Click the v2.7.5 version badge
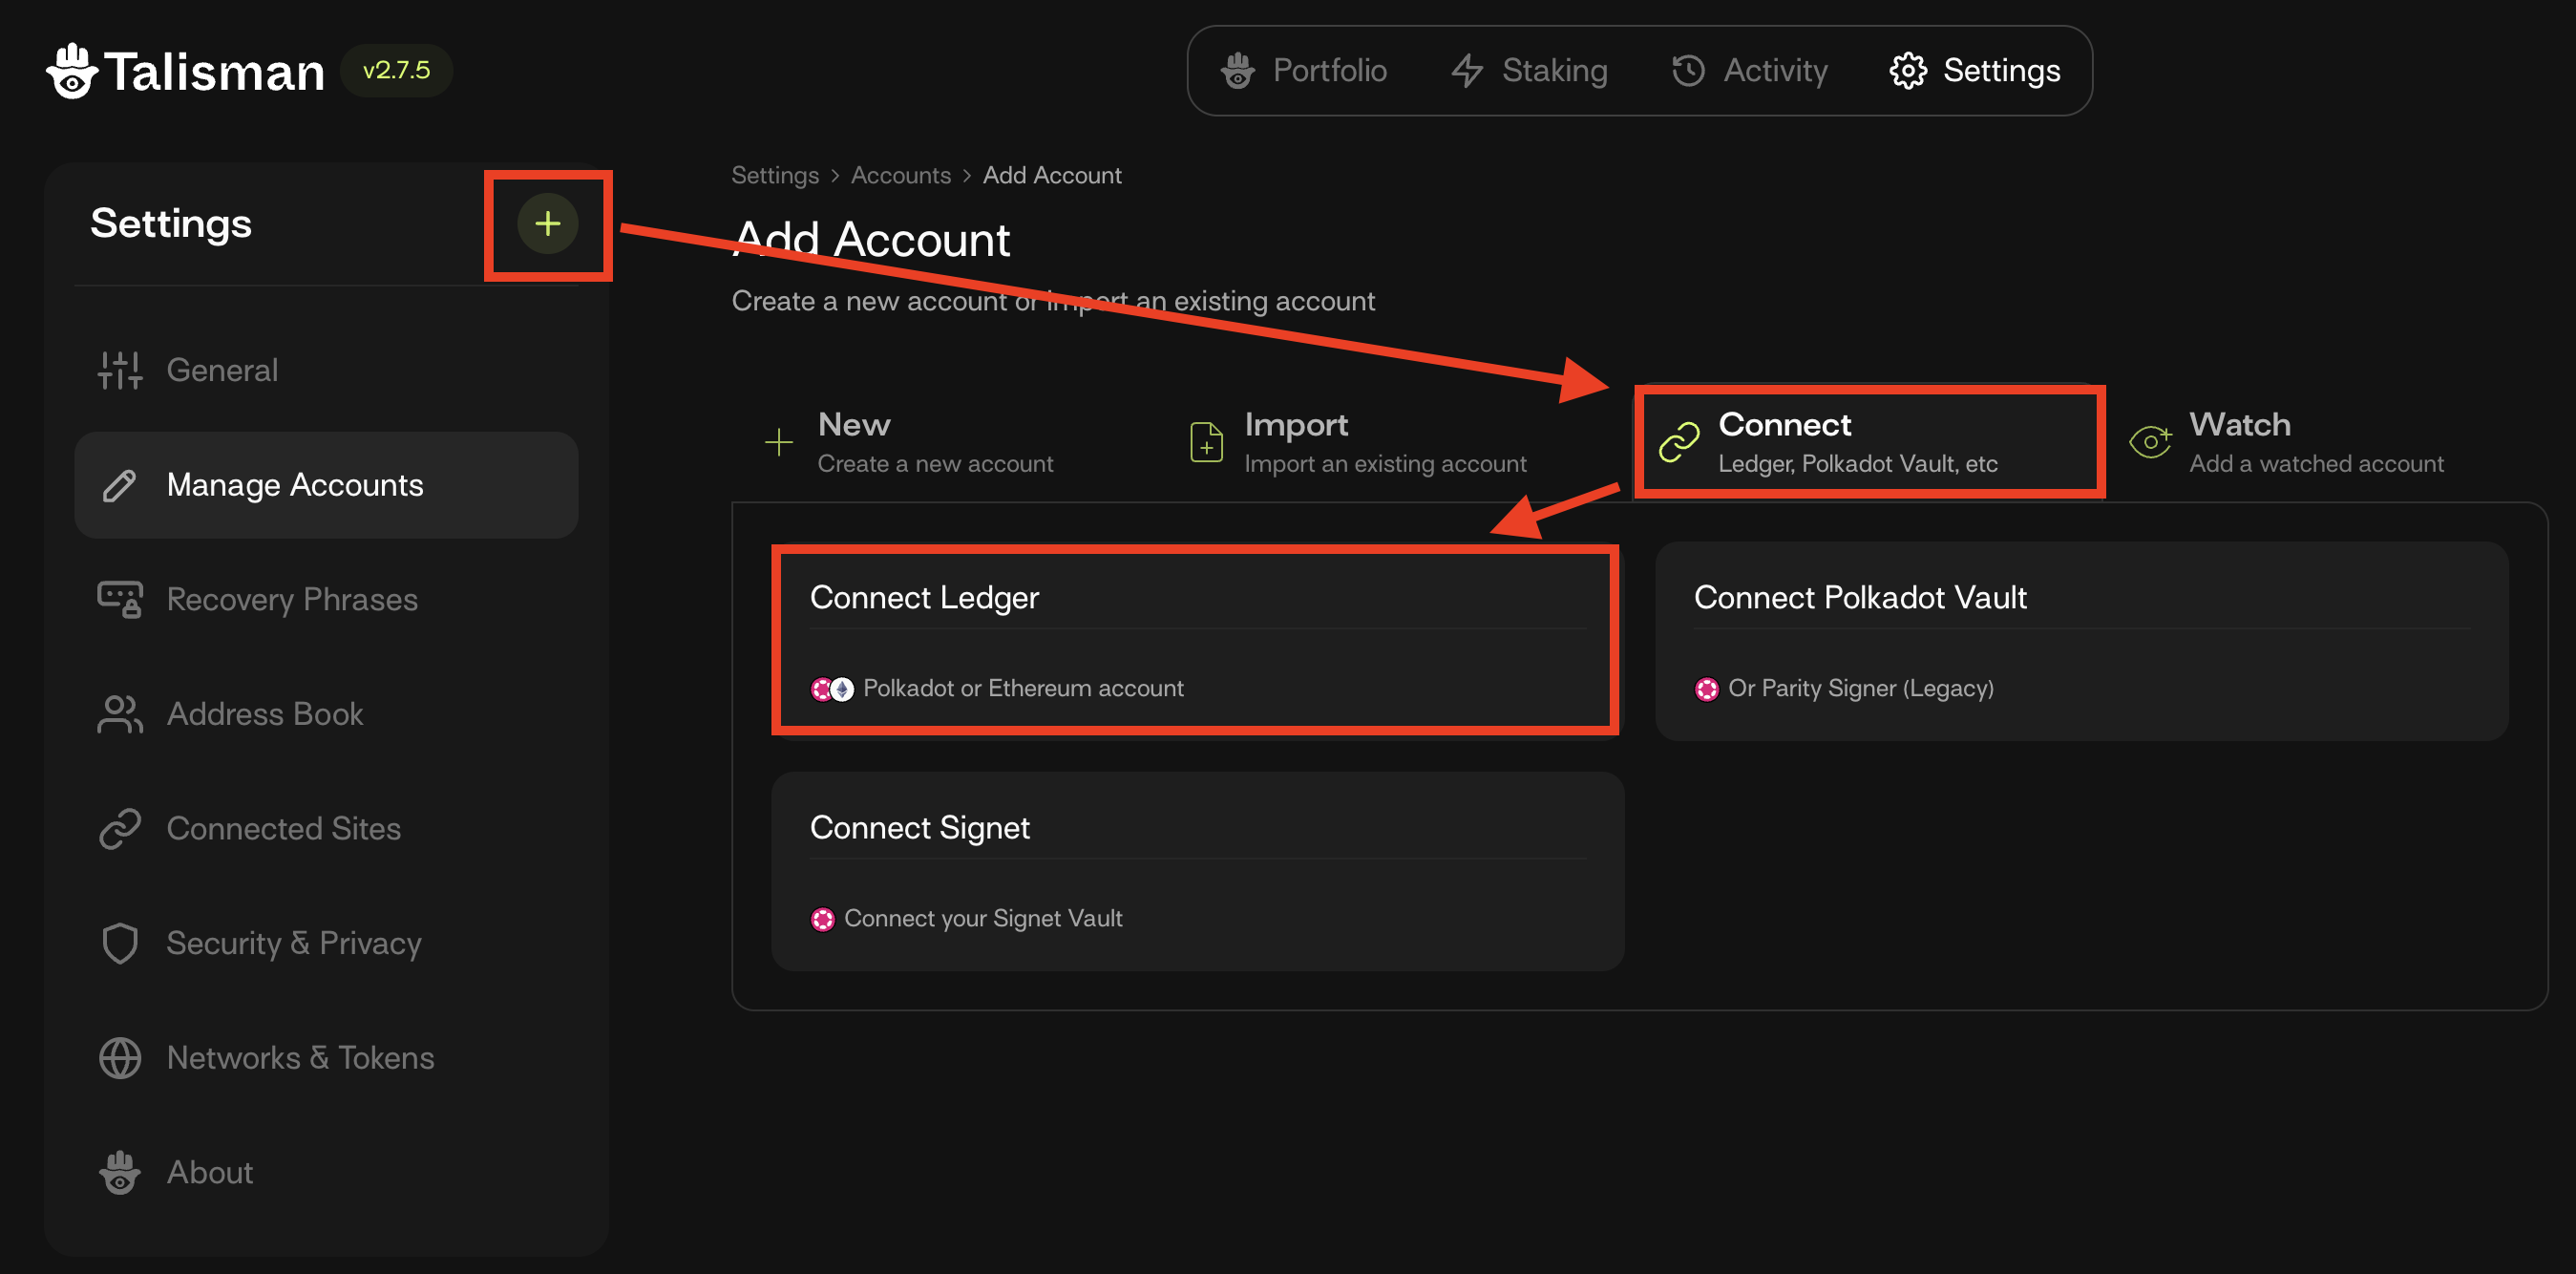 [x=396, y=71]
